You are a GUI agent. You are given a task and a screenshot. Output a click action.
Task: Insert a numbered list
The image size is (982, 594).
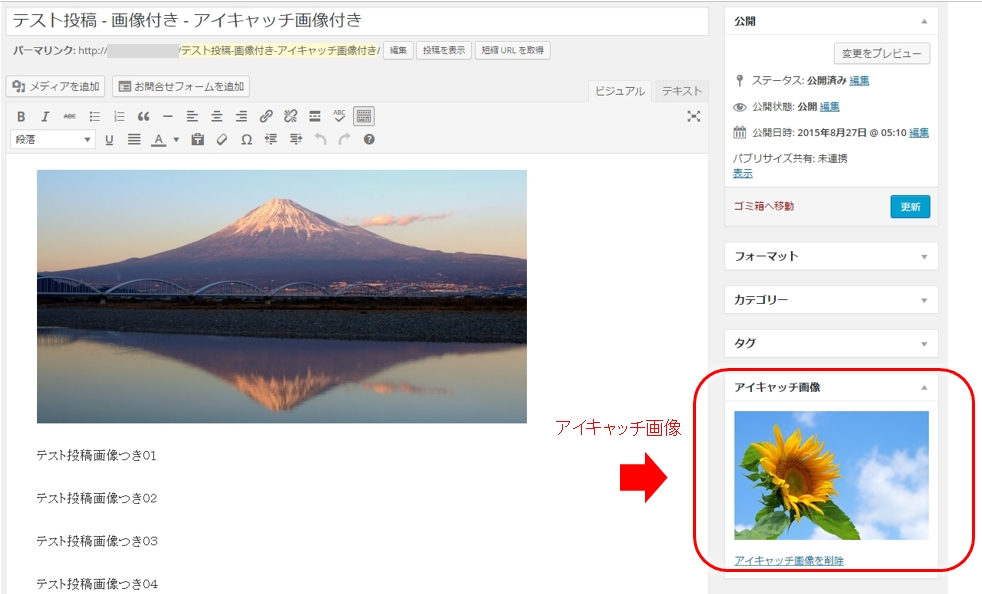119,117
